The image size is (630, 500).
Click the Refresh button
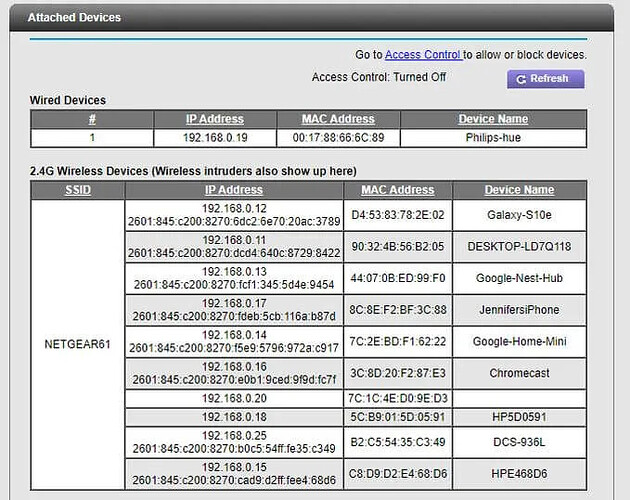coord(546,79)
